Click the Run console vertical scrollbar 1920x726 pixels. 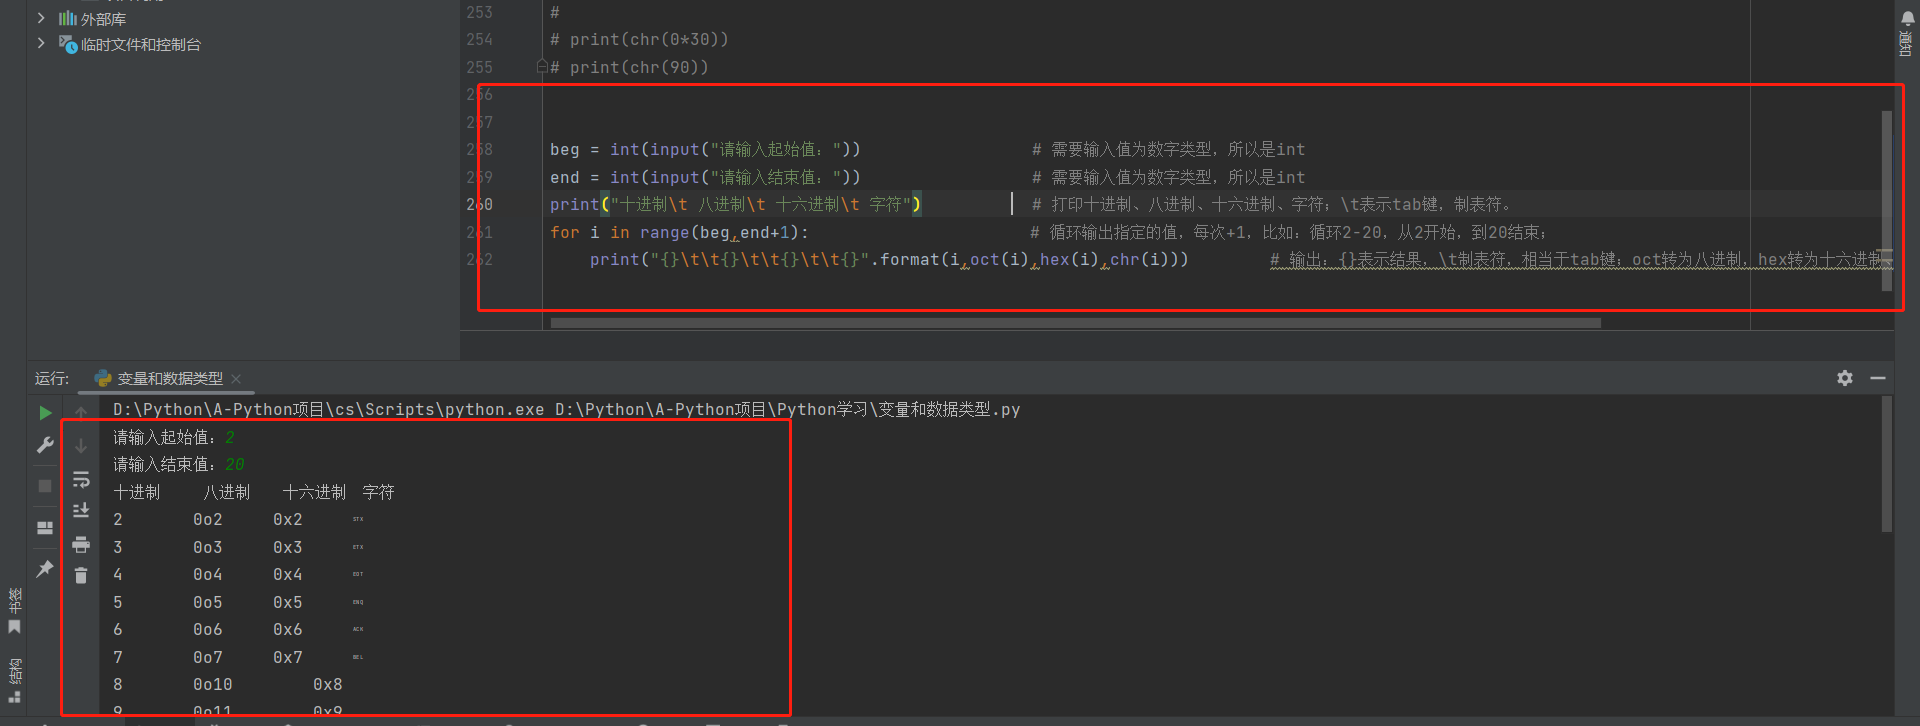click(x=1887, y=465)
